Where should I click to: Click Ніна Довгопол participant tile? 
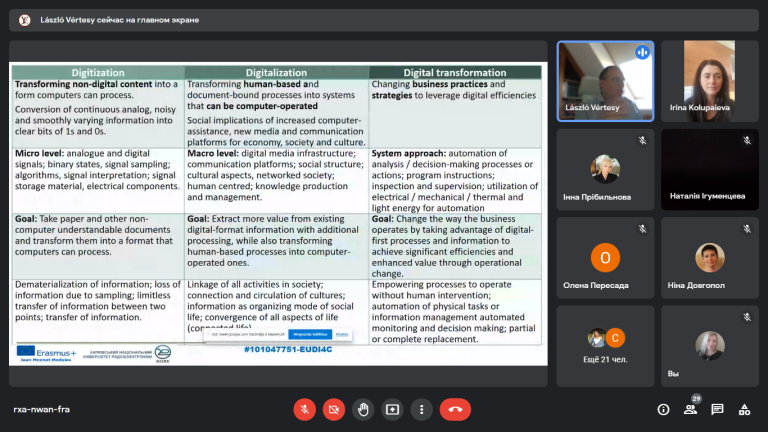(710, 258)
